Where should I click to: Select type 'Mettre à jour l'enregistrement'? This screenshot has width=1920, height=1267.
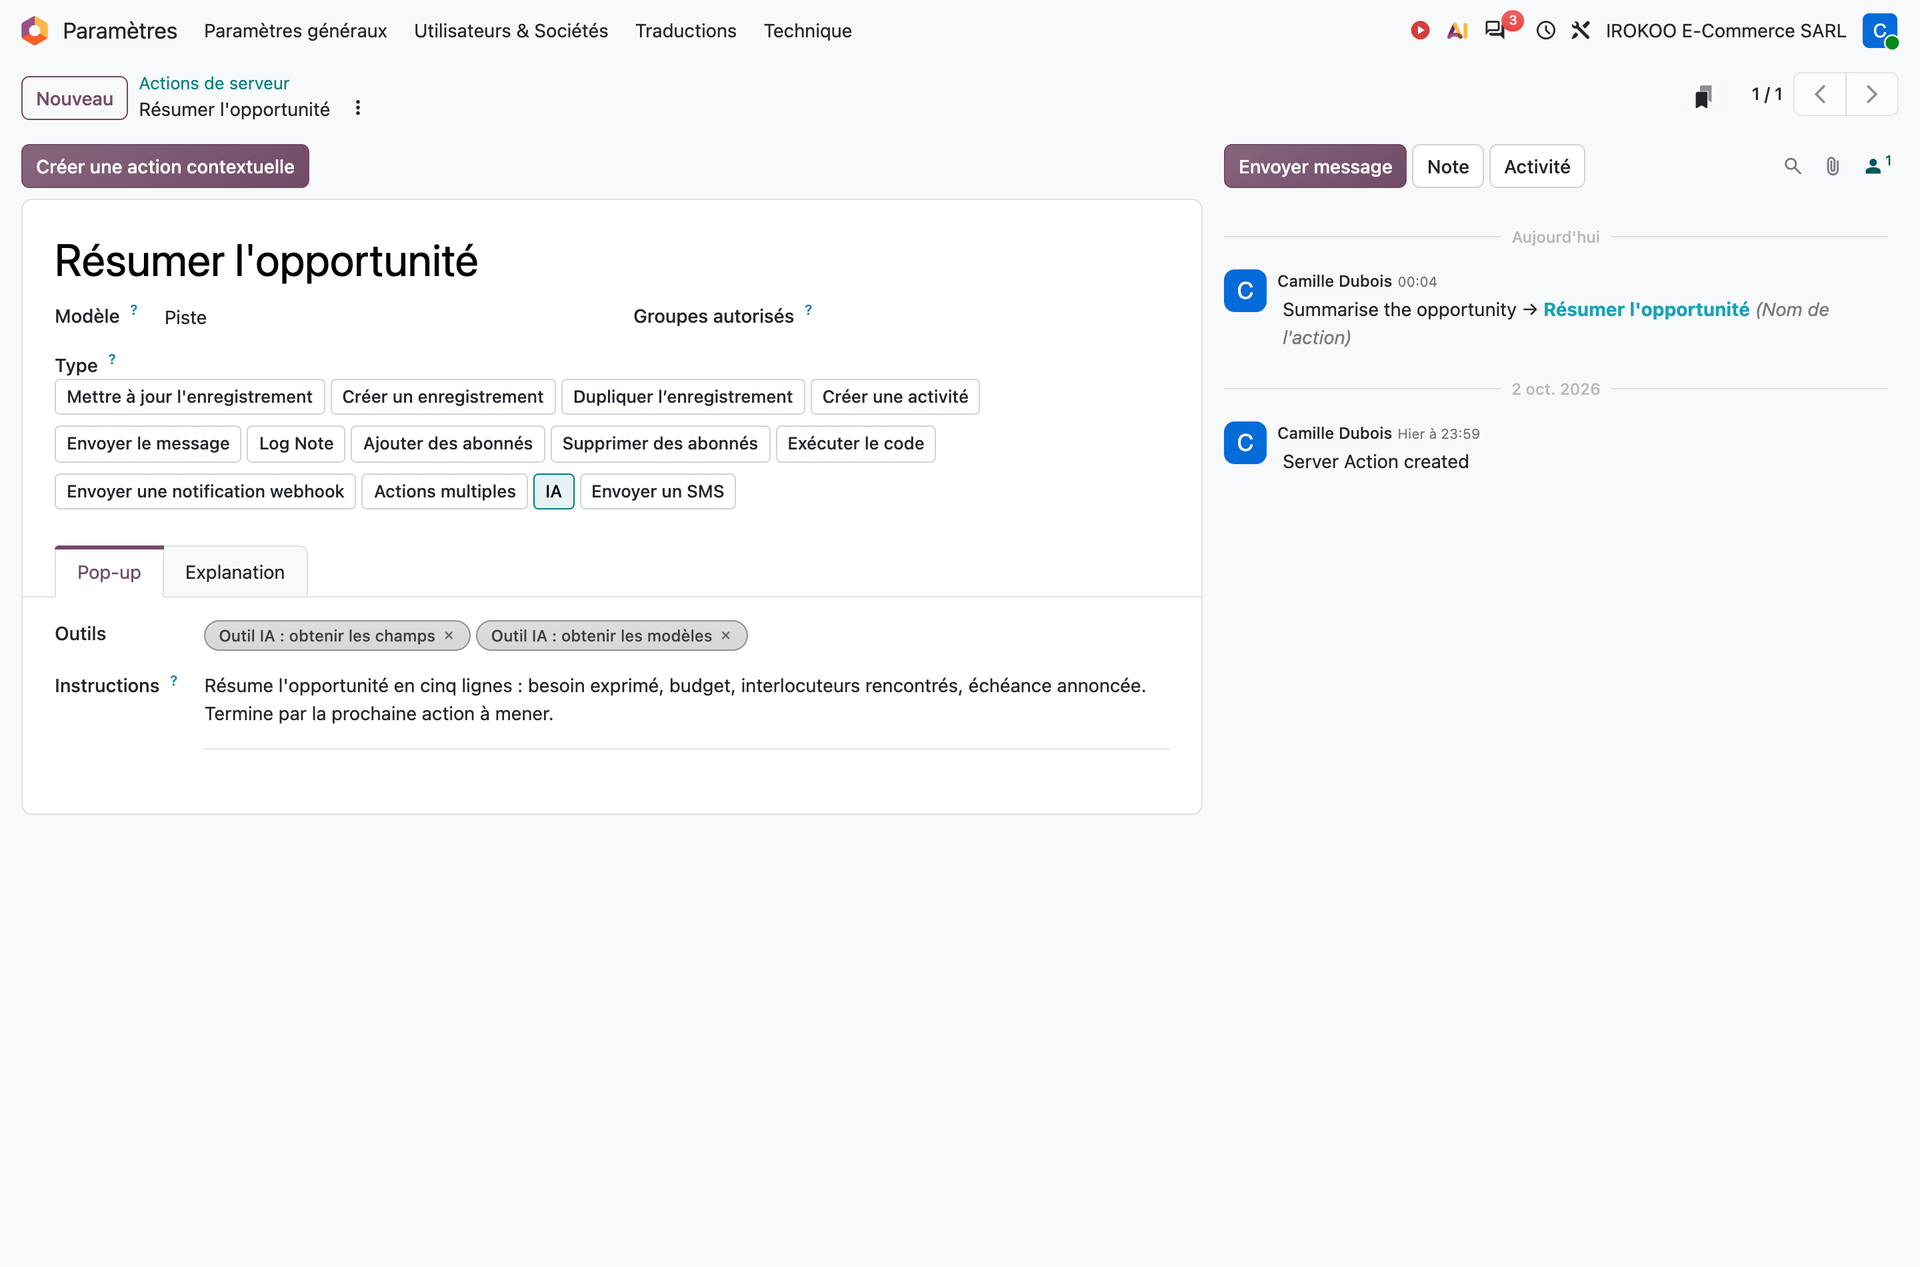click(190, 397)
